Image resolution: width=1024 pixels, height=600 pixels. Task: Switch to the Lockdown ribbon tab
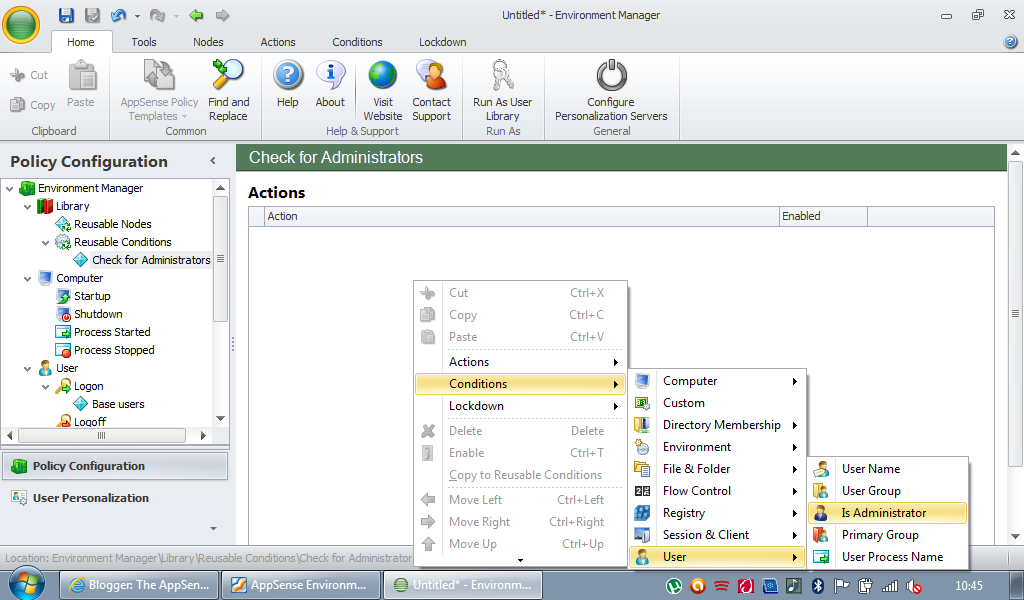(x=443, y=42)
